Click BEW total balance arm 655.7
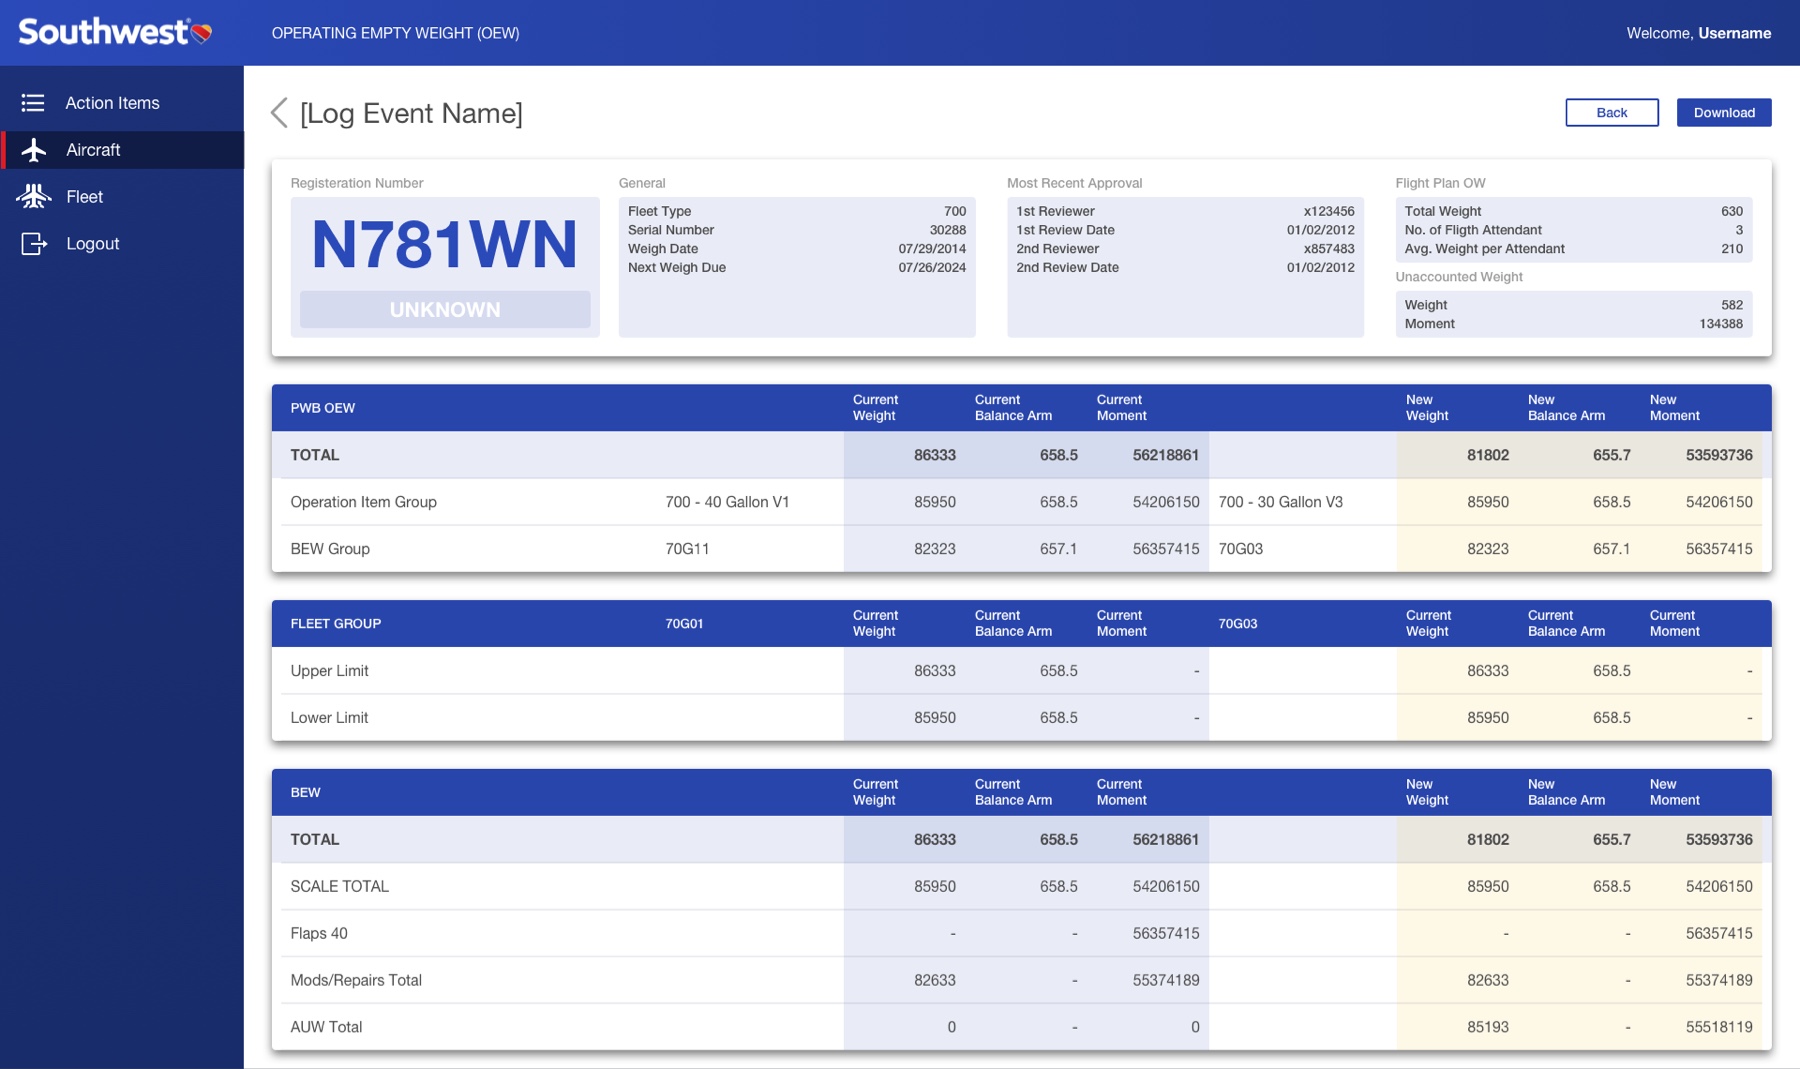Image resolution: width=1800 pixels, height=1069 pixels. (1611, 840)
